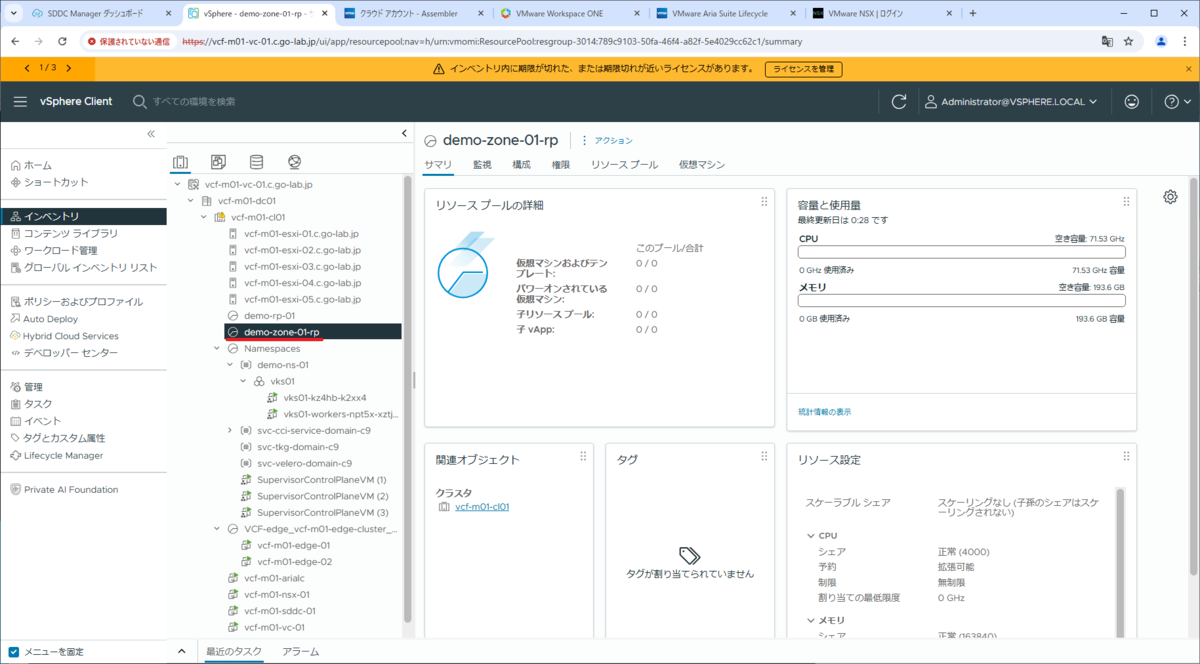Open アクション menu for demo-zone-01-rp
1200x664 pixels.
tap(607, 141)
